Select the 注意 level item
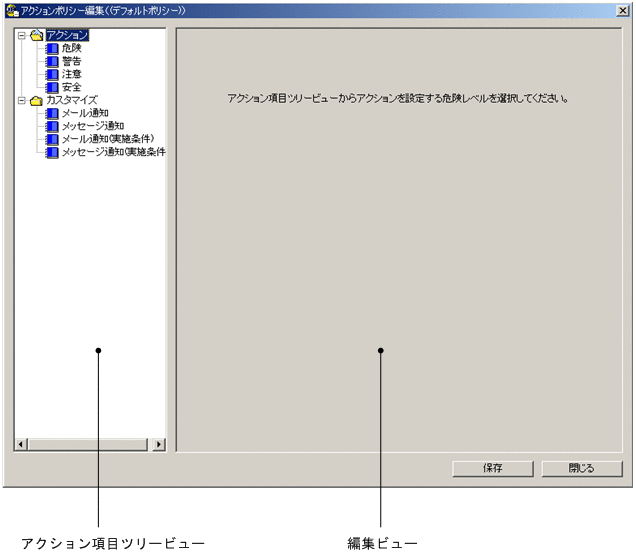The image size is (636, 556). tap(71, 74)
